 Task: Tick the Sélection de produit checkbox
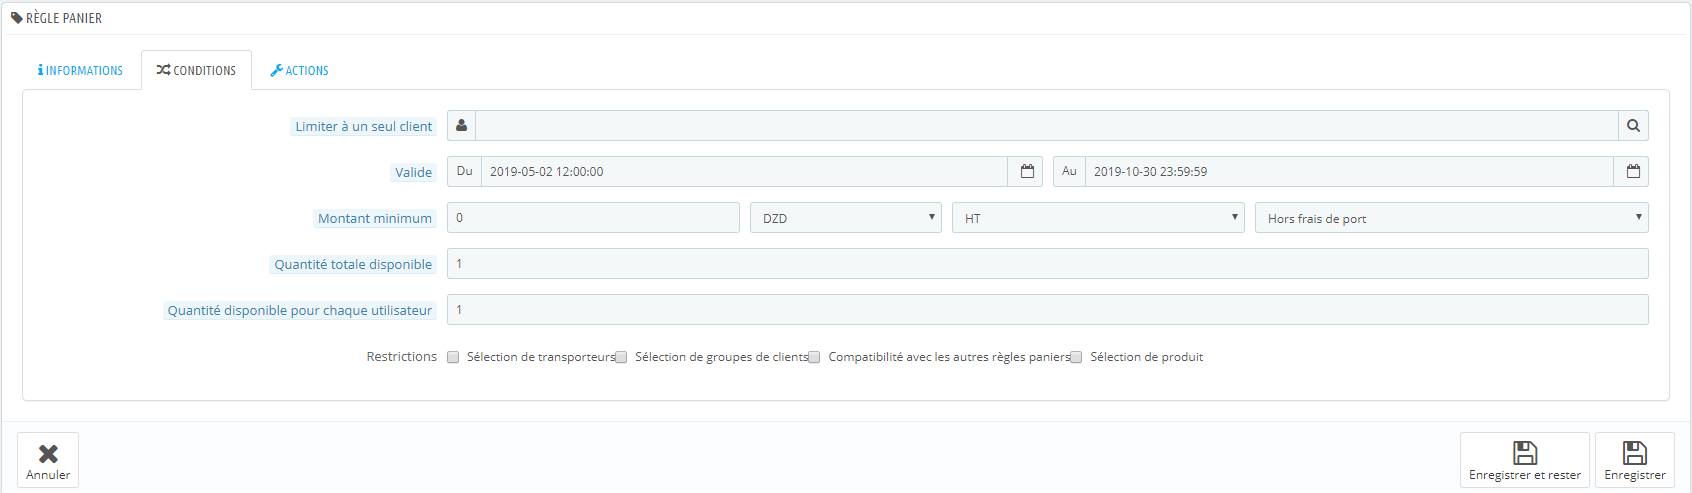coord(1076,357)
